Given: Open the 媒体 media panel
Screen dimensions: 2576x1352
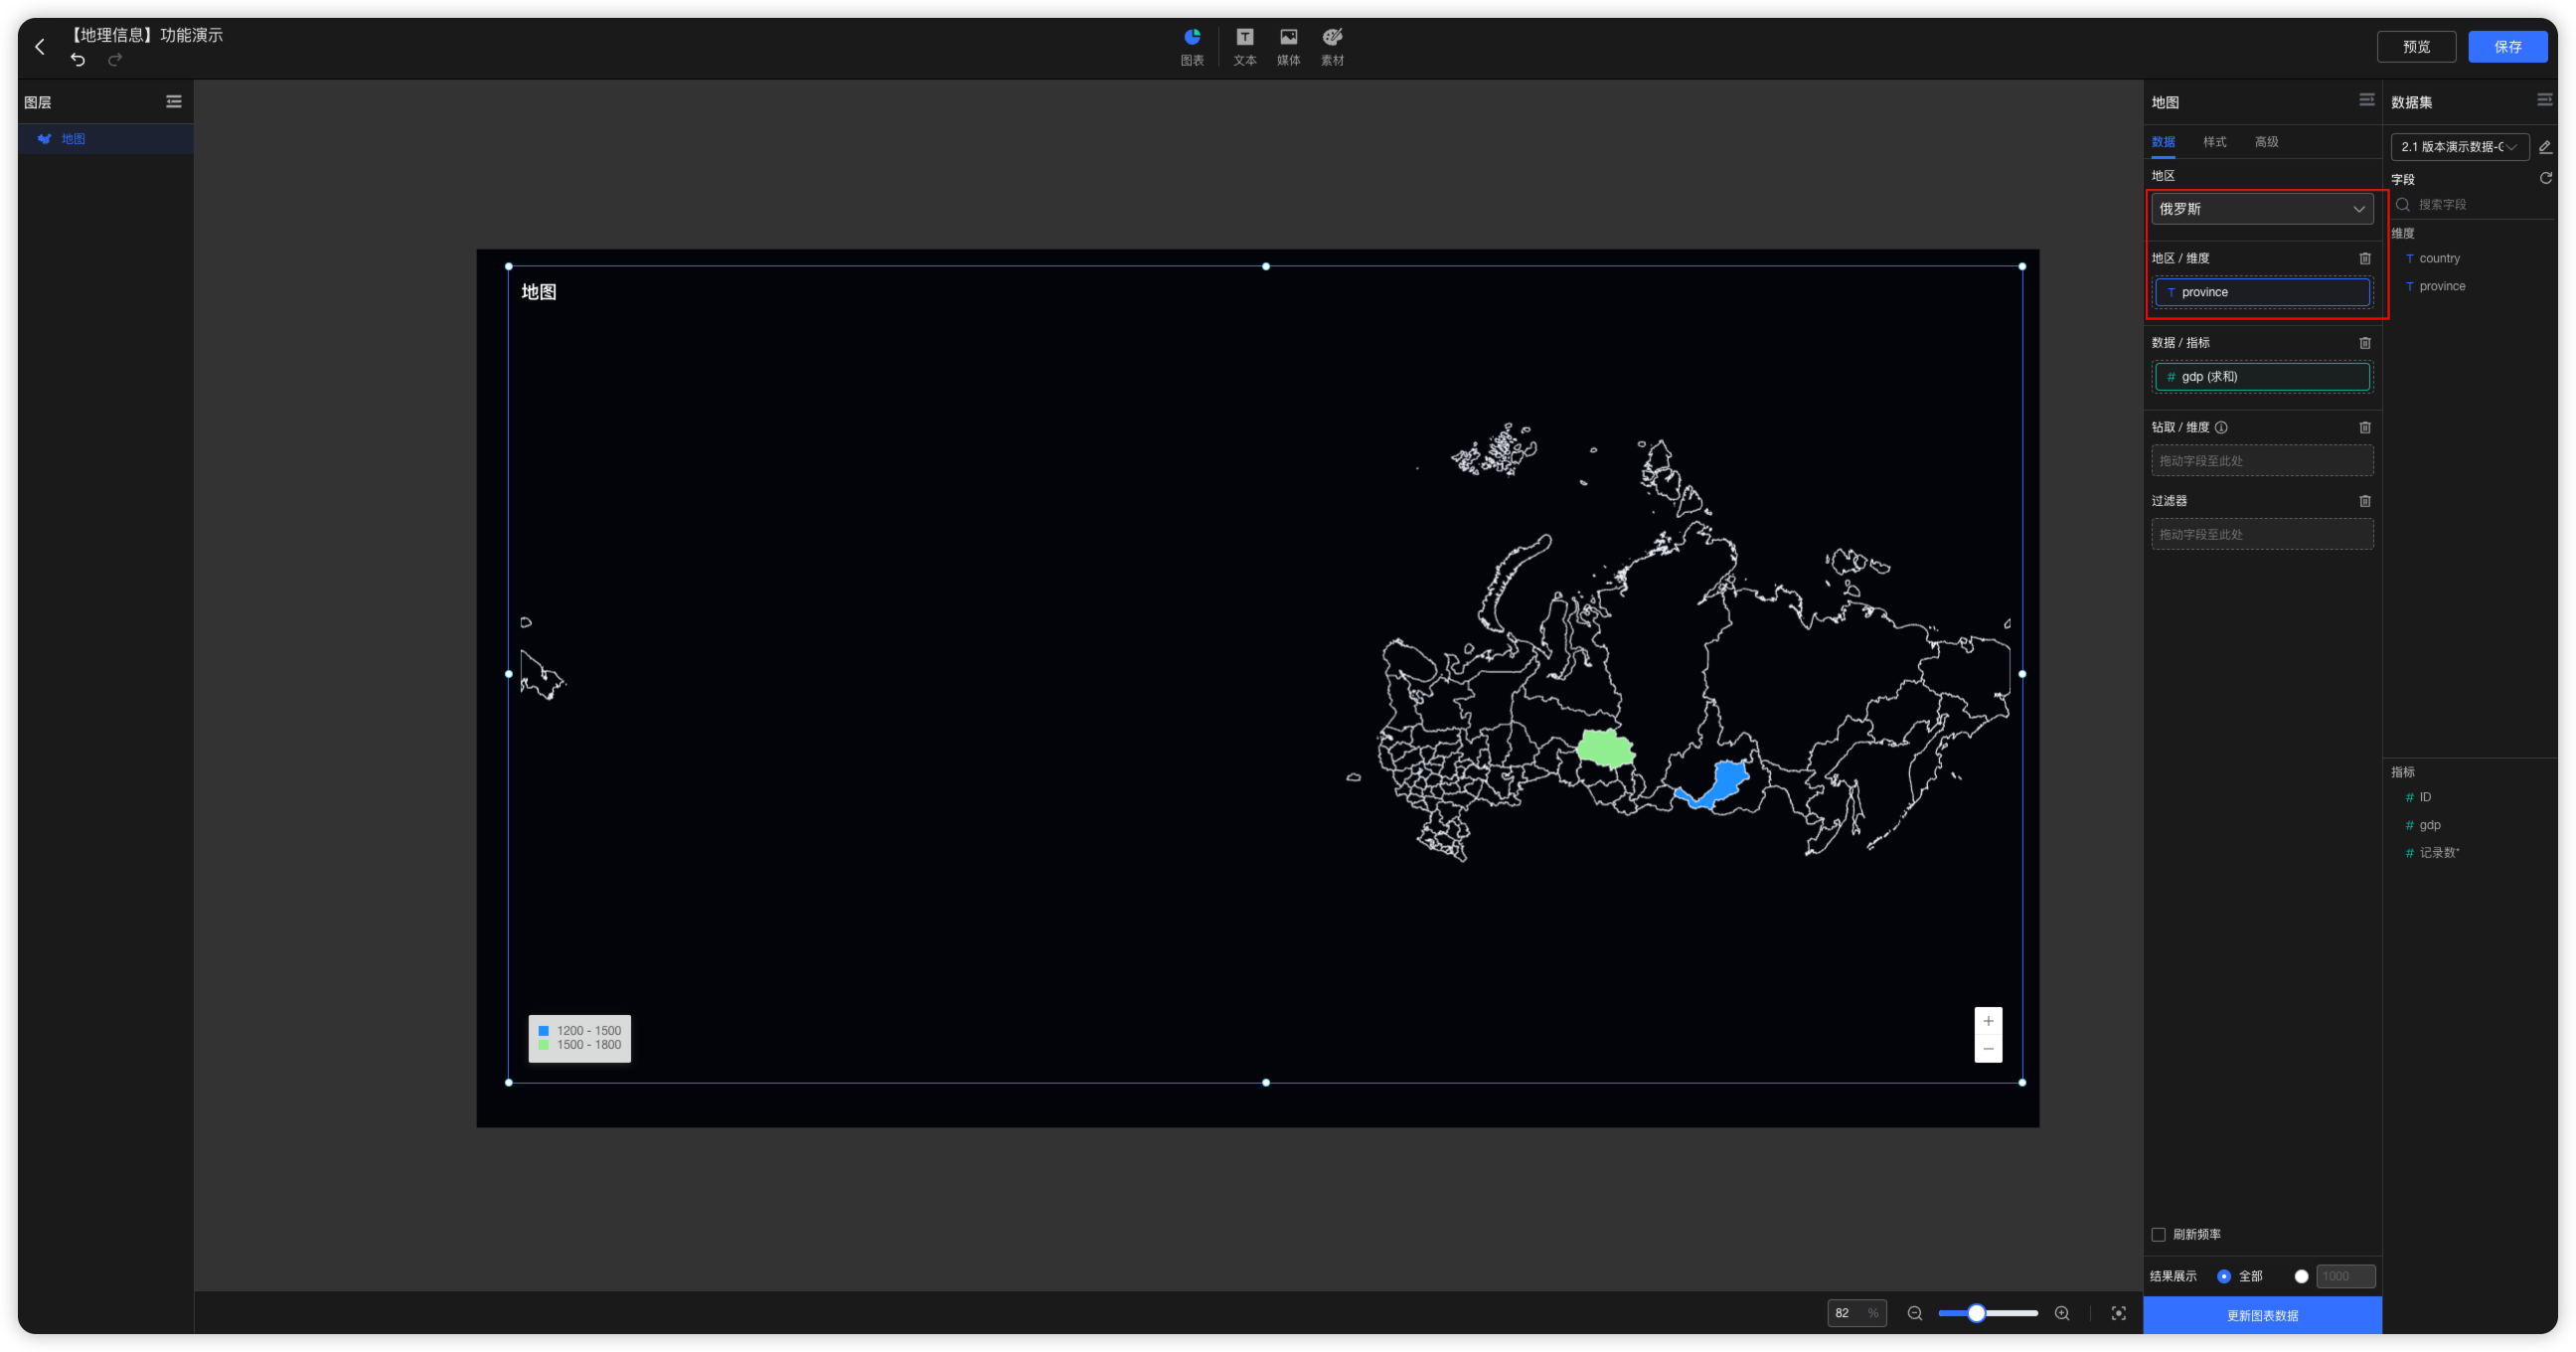Looking at the screenshot, I should (x=1288, y=46).
